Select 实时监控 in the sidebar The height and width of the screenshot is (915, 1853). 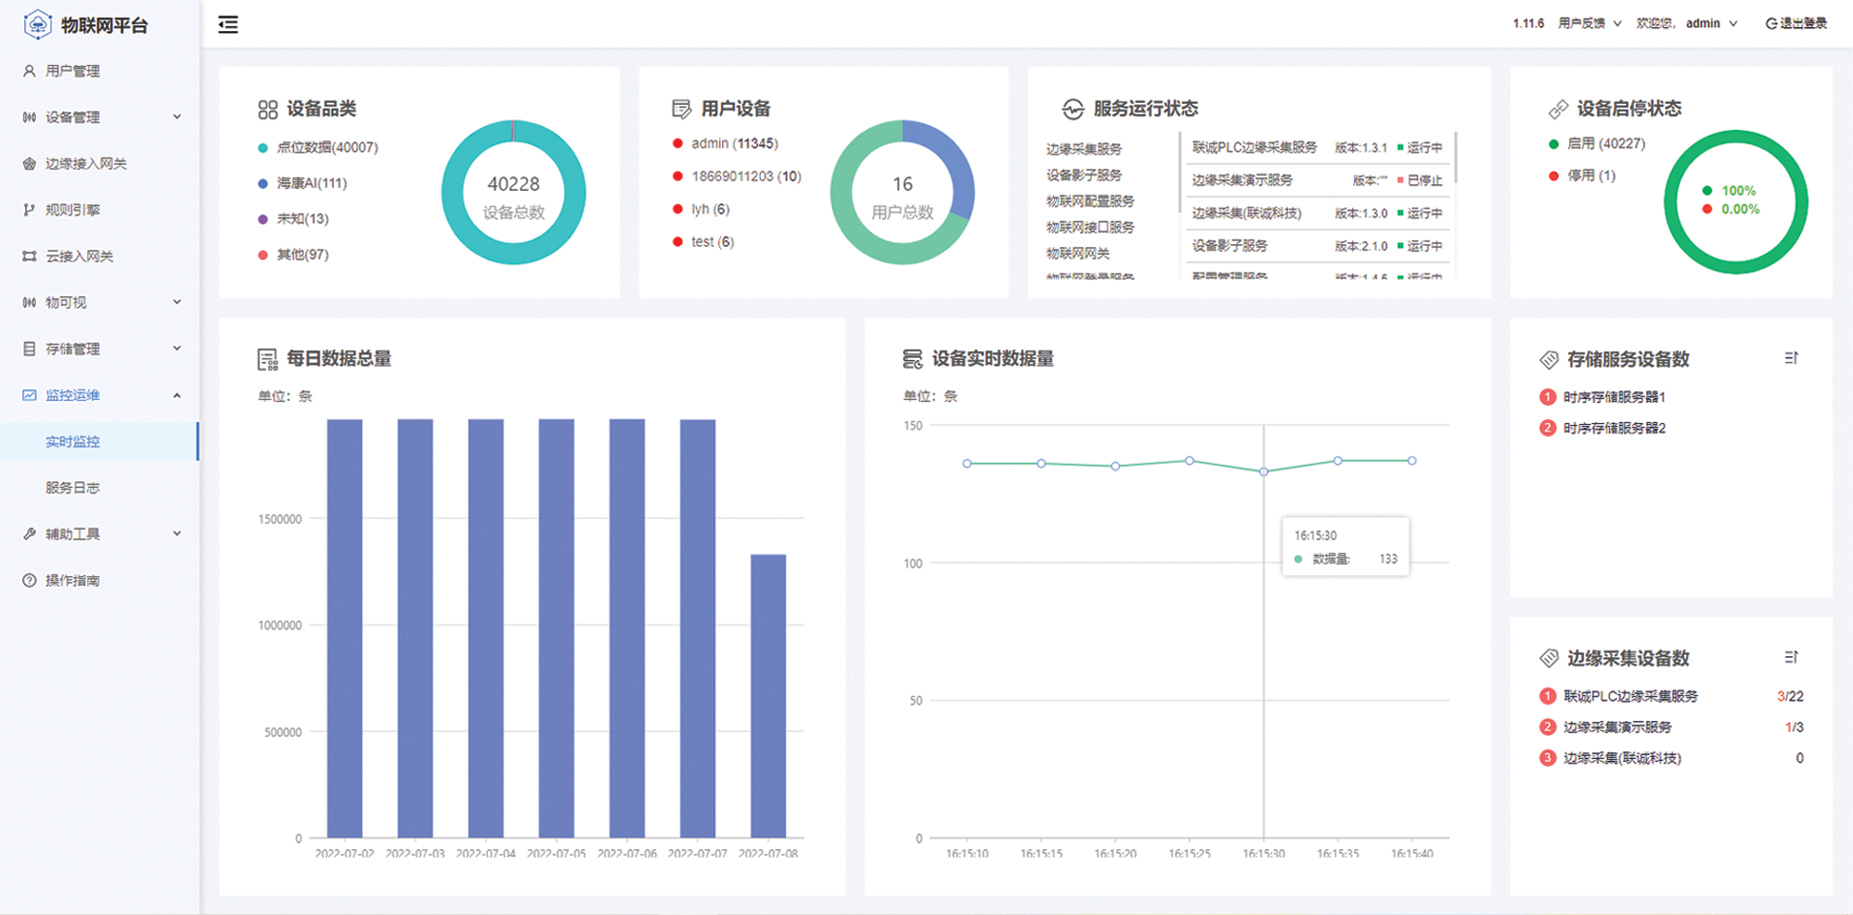click(73, 441)
